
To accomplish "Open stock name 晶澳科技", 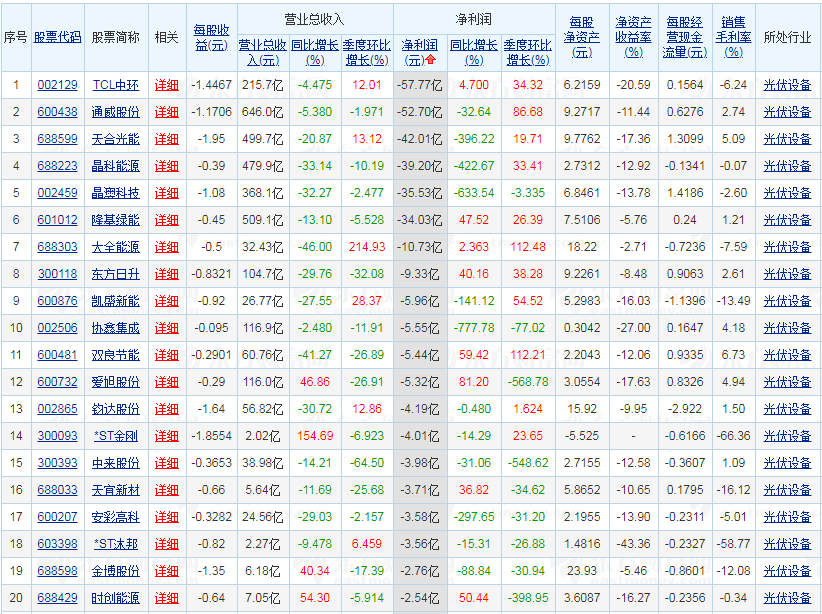I will [115, 193].
